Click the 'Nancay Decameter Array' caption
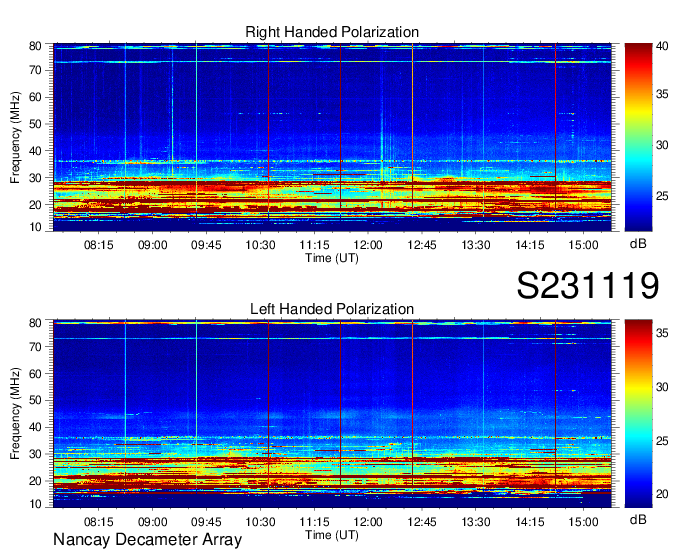This screenshot has width=680, height=552. pos(147,540)
